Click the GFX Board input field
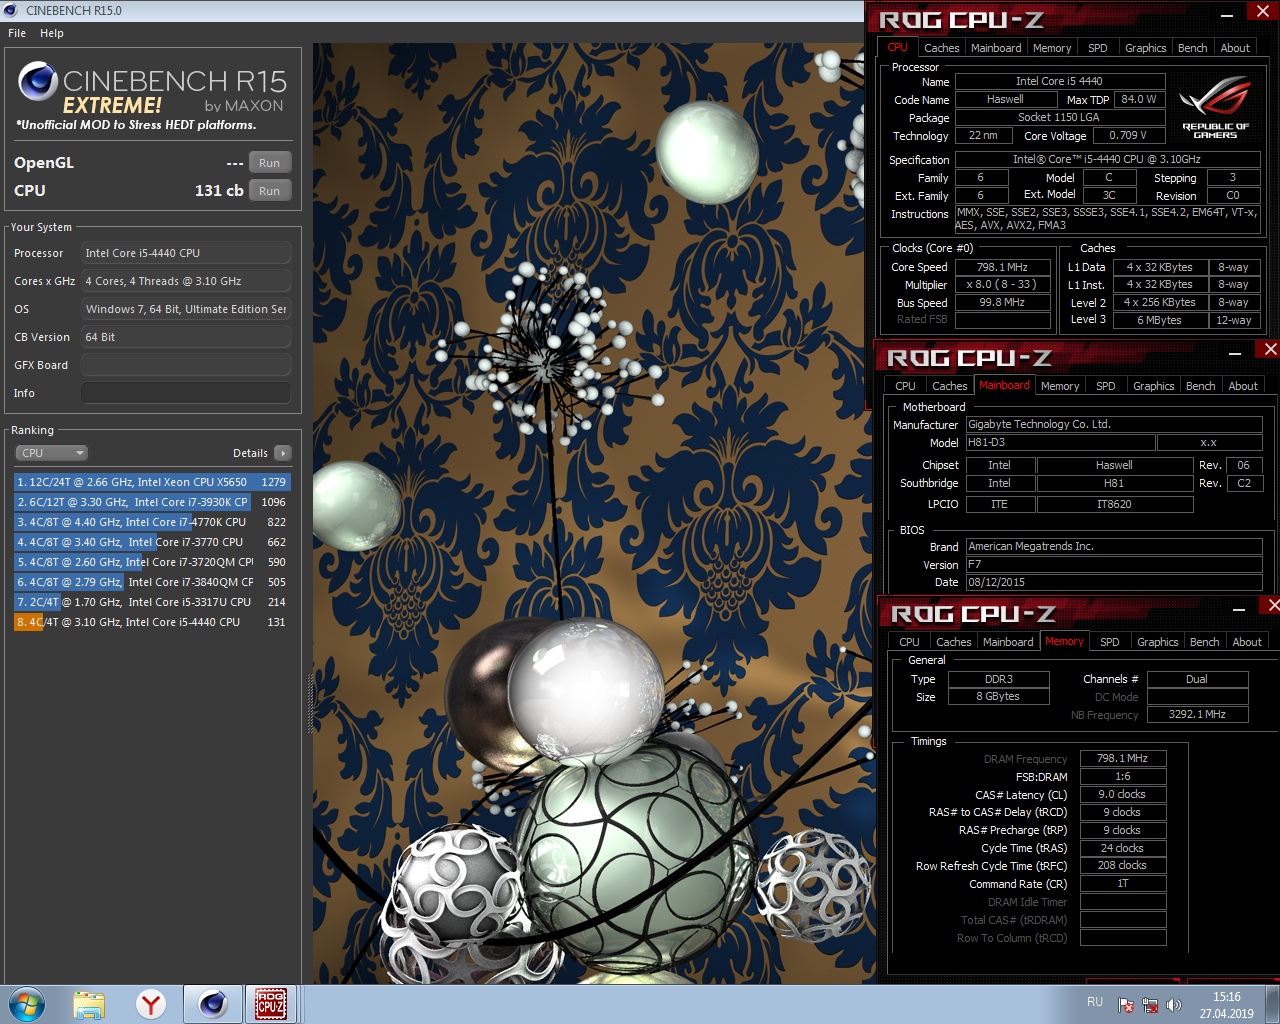Image resolution: width=1280 pixels, height=1024 pixels. [186, 365]
